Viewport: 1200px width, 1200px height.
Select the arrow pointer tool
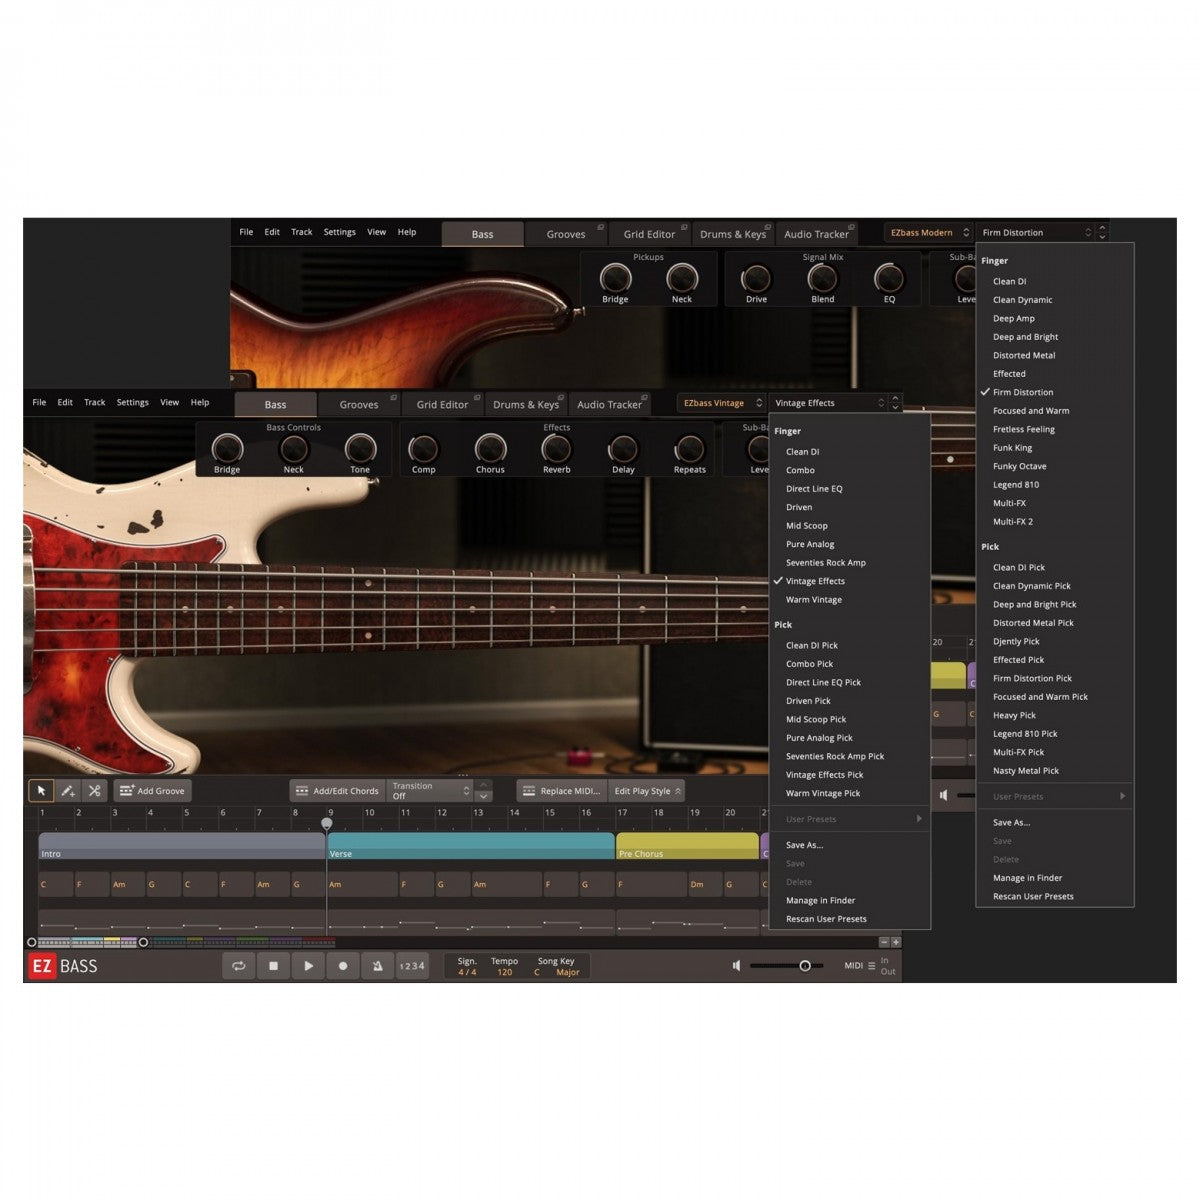coord(41,790)
